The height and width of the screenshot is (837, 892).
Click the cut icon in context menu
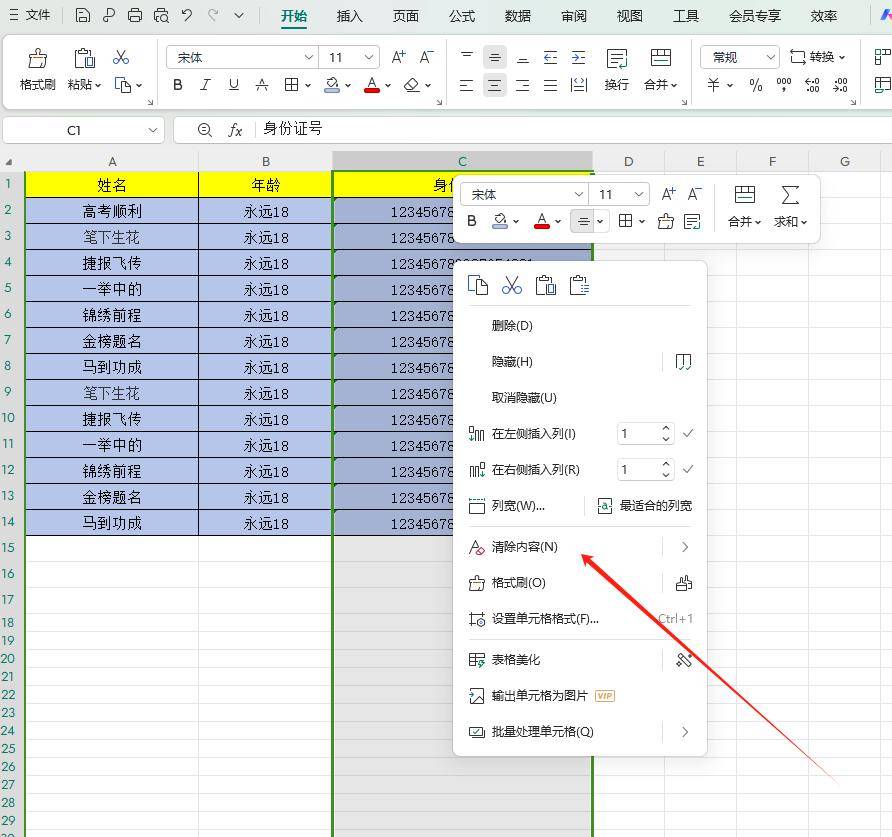click(512, 286)
